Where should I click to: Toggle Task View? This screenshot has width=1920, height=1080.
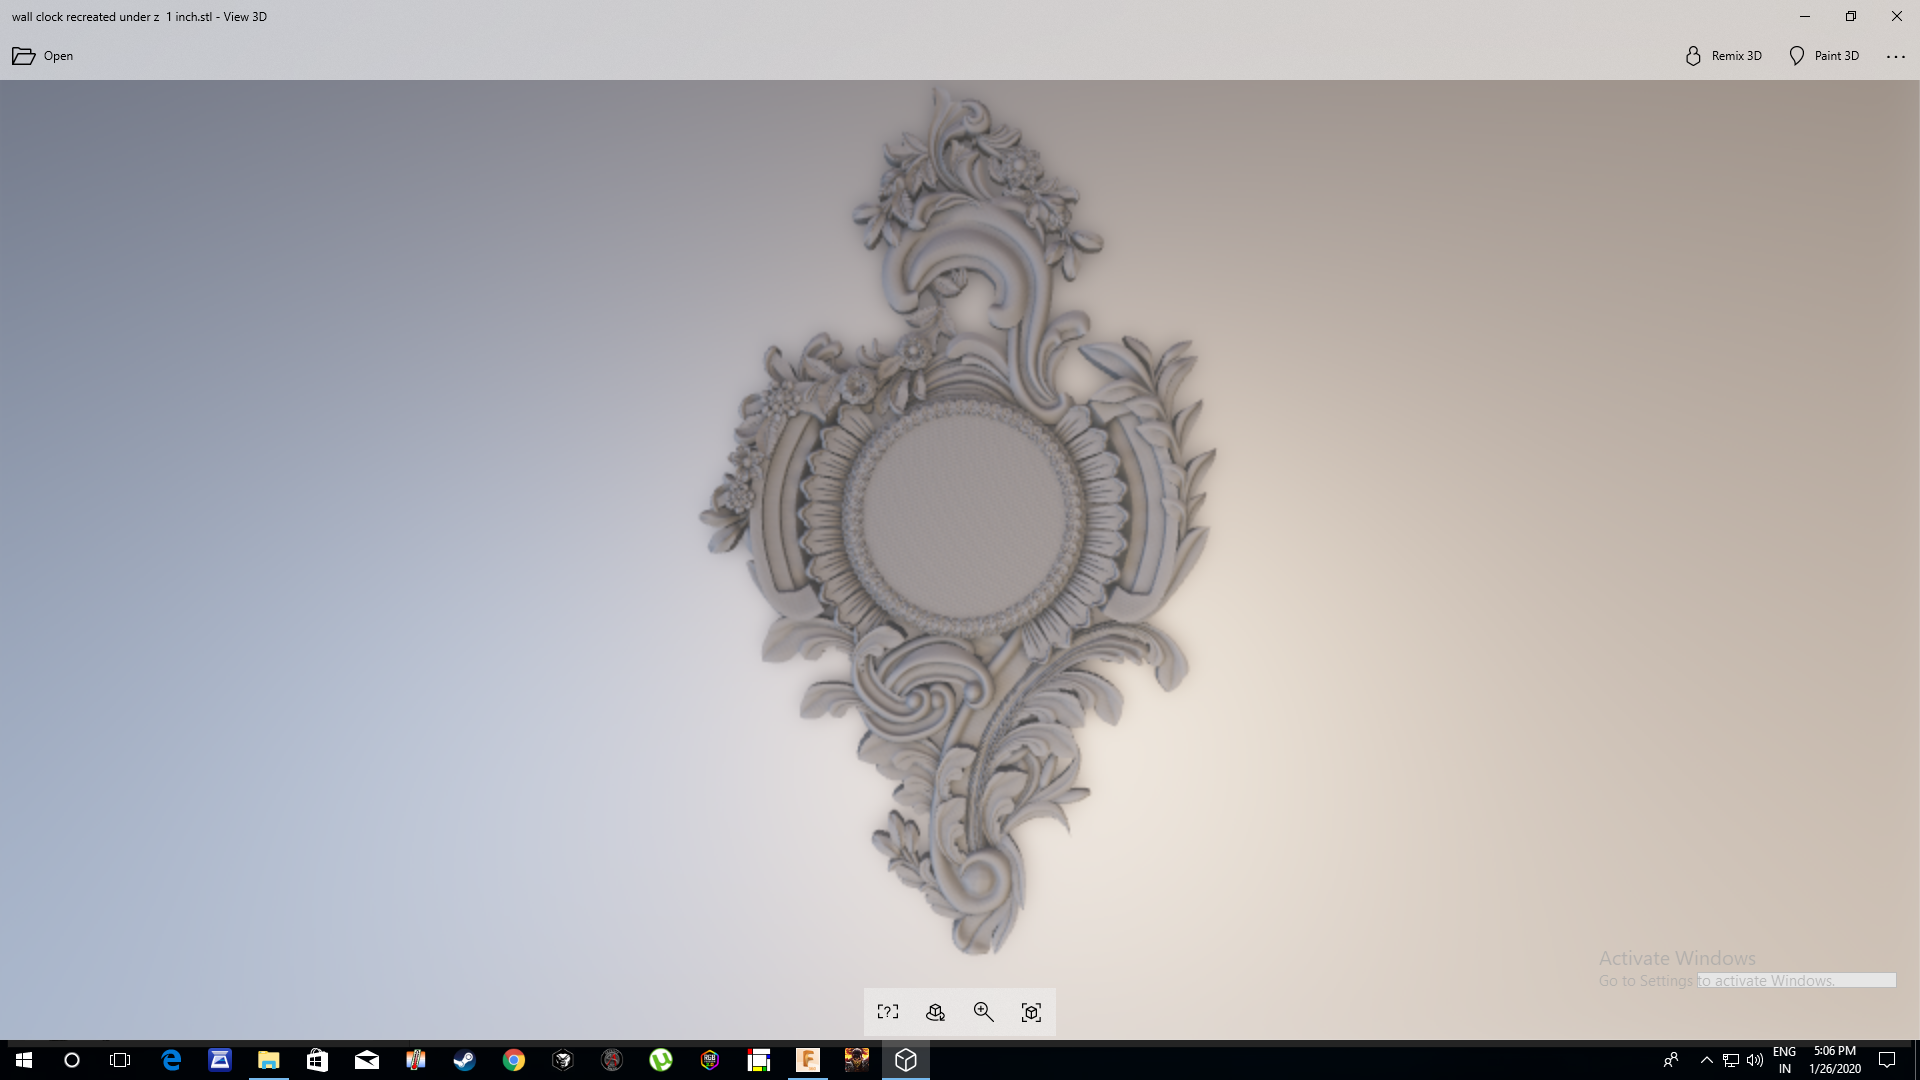coord(120,1060)
